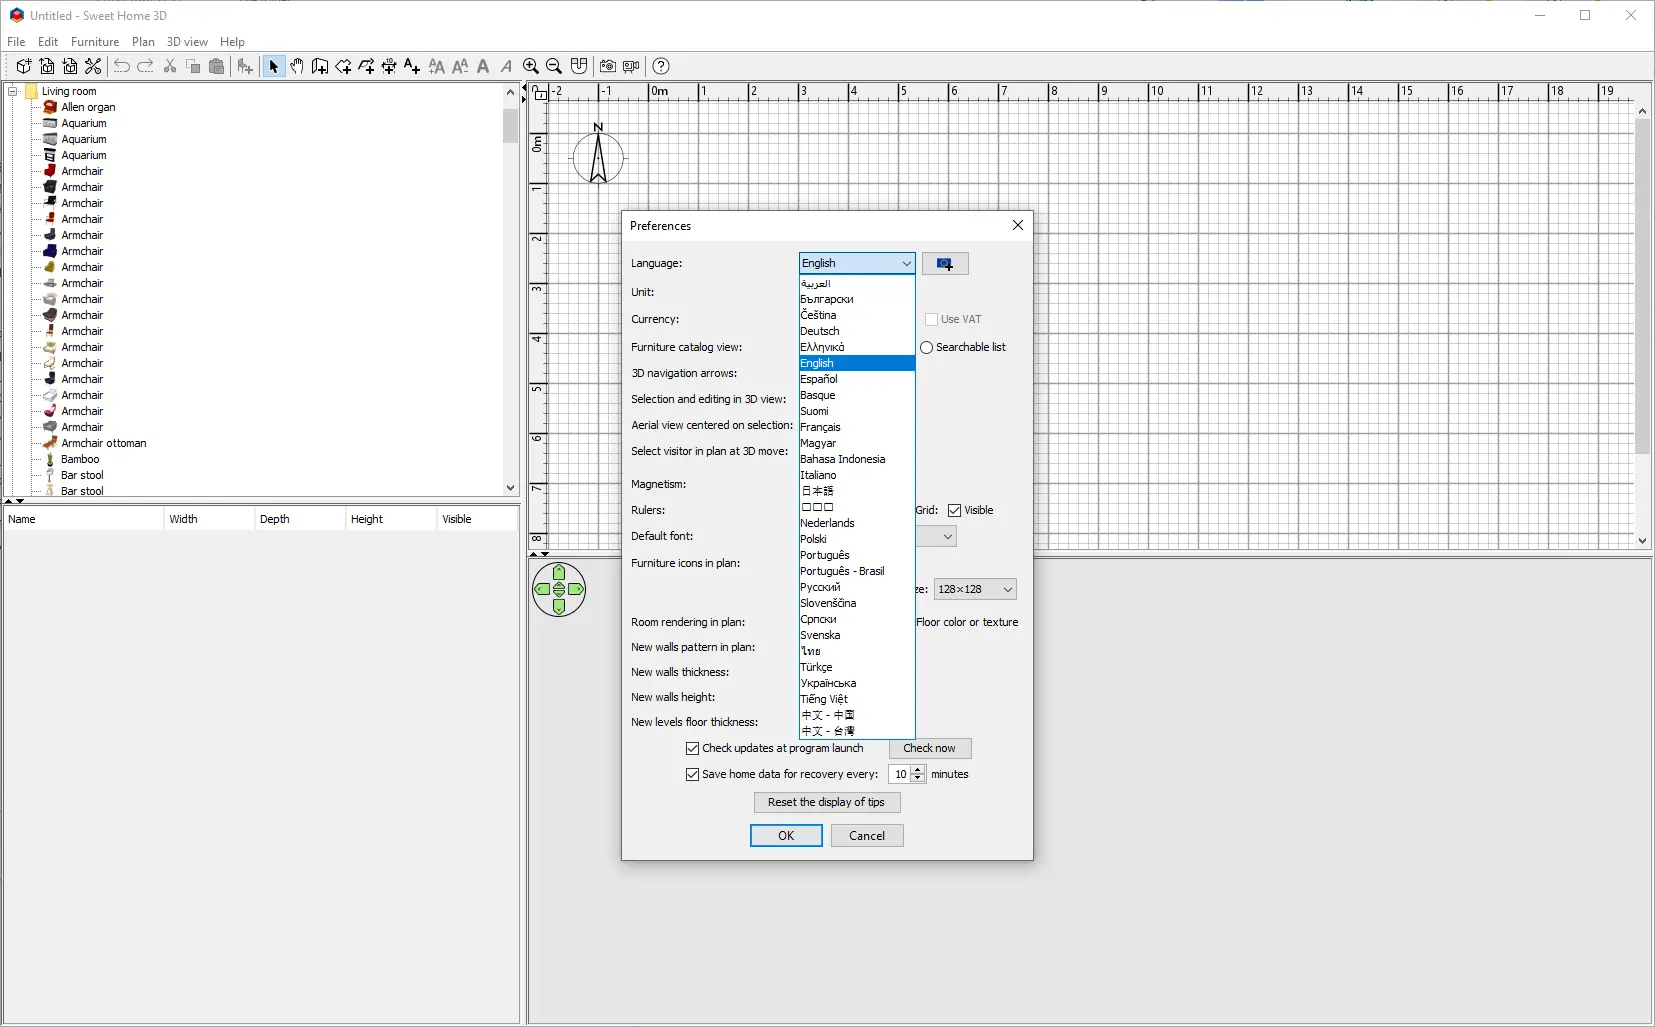Click Reset the display of tips
The image size is (1655, 1027).
[826, 802]
